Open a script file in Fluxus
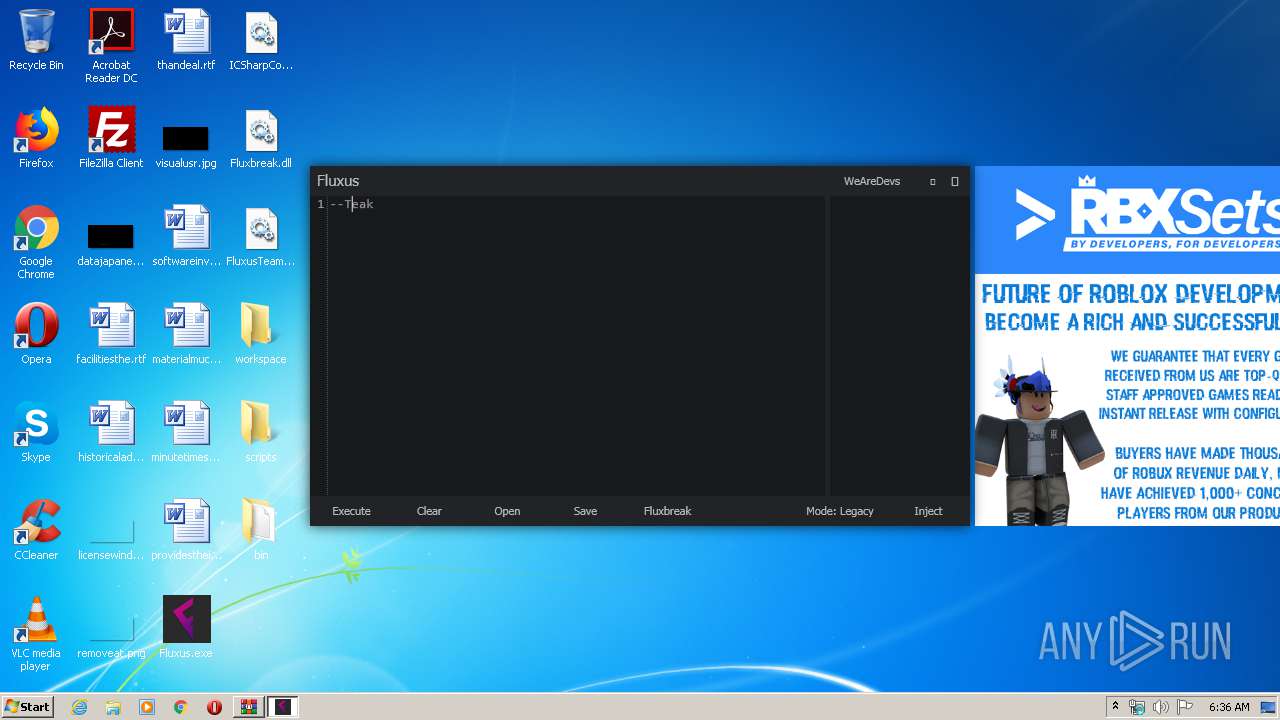 click(x=507, y=511)
